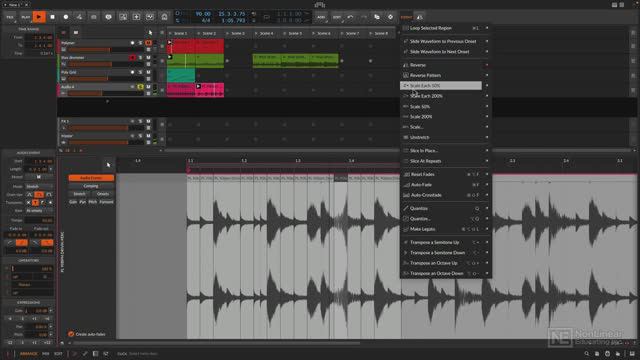Select Reset Fades menu entry

[446, 174]
